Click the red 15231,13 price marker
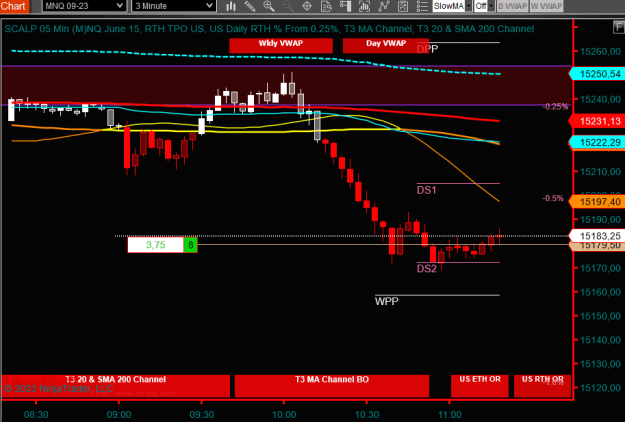This screenshot has width=625, height=422. pos(597,121)
